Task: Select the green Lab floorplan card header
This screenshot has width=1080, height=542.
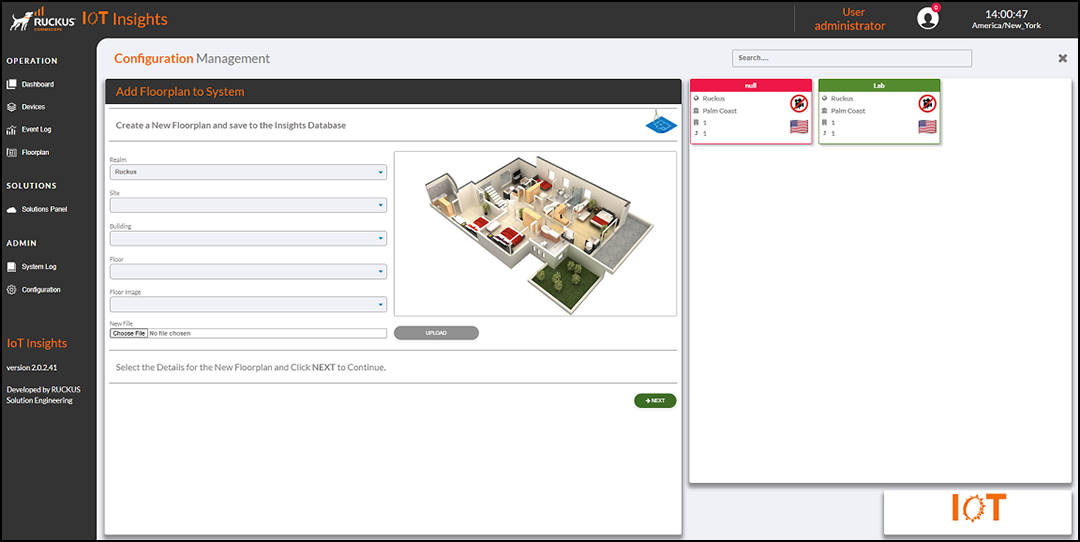Action: (879, 85)
